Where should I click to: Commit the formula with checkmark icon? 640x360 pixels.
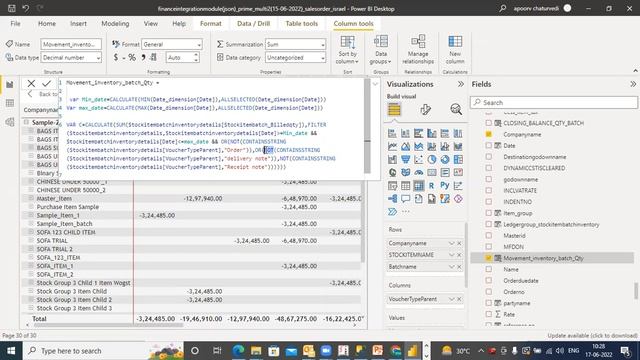(47, 83)
